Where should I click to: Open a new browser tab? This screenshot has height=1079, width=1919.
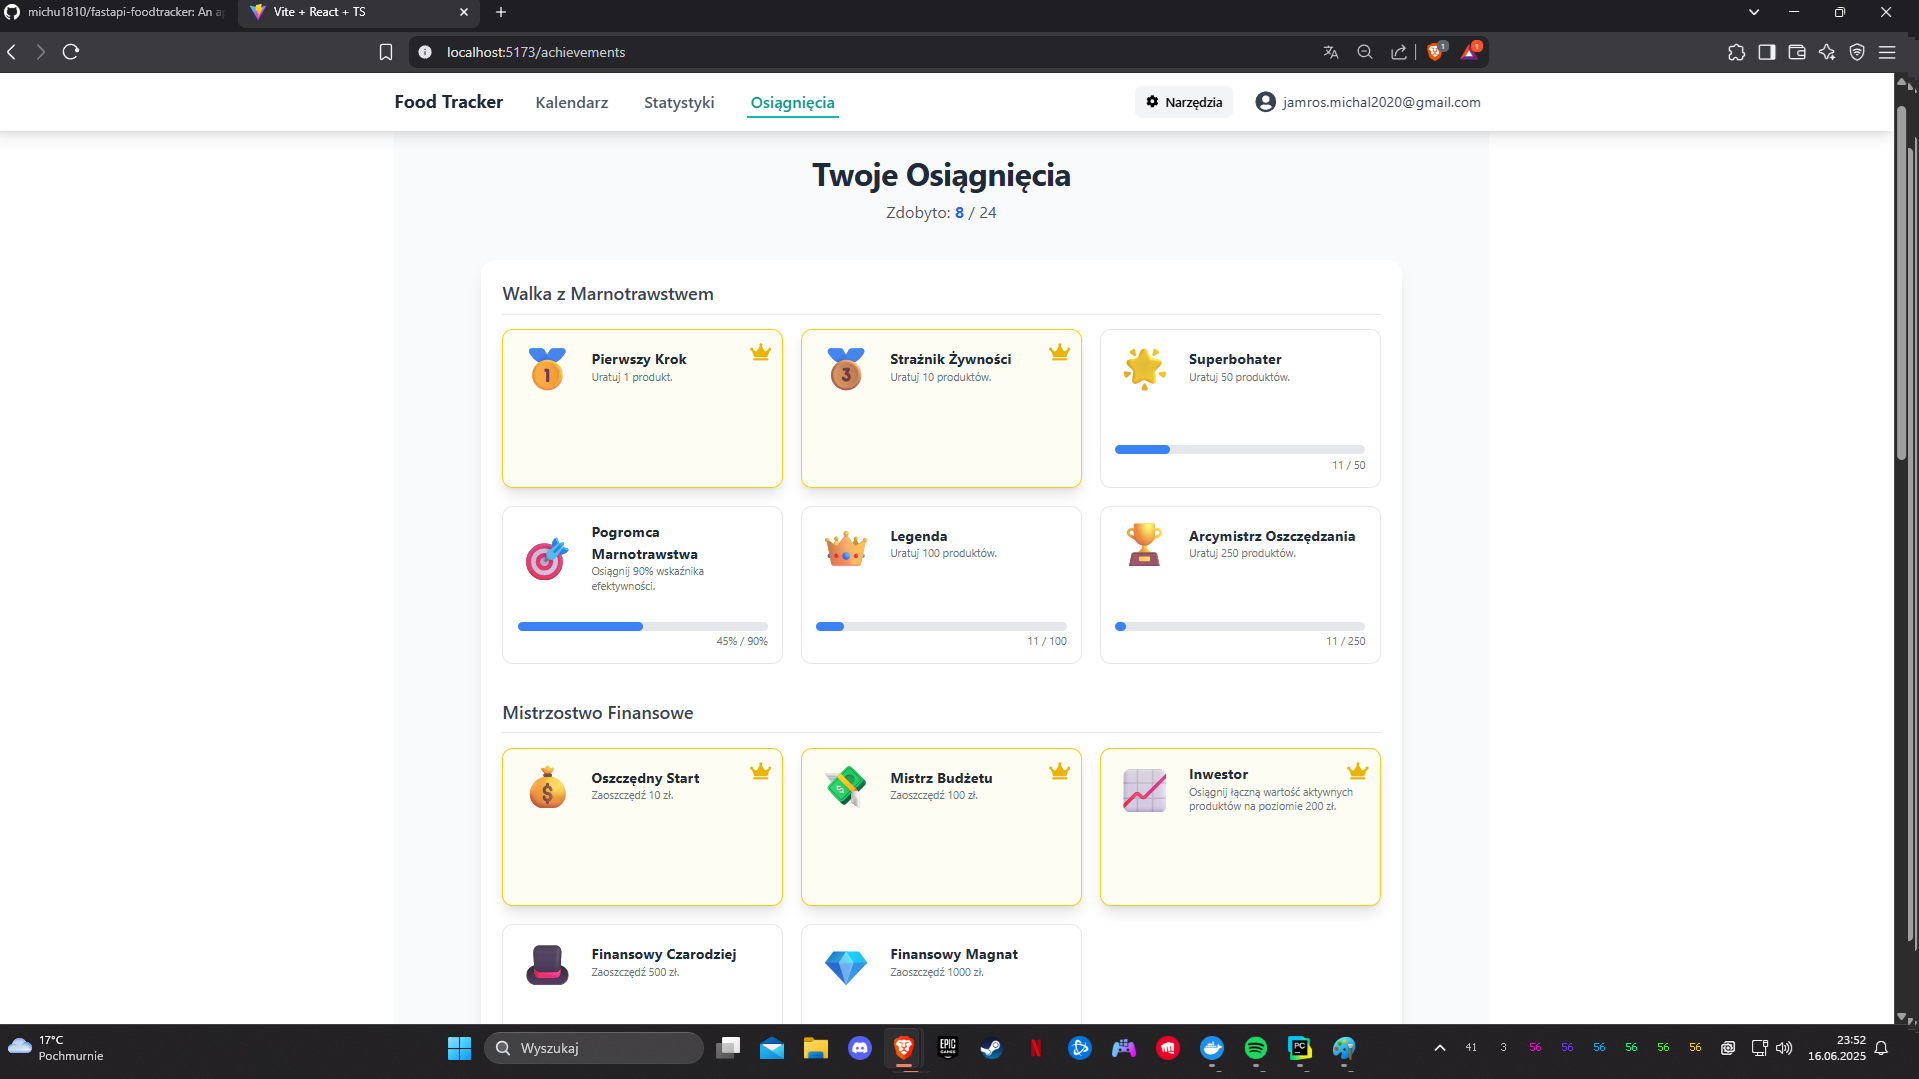tap(501, 12)
